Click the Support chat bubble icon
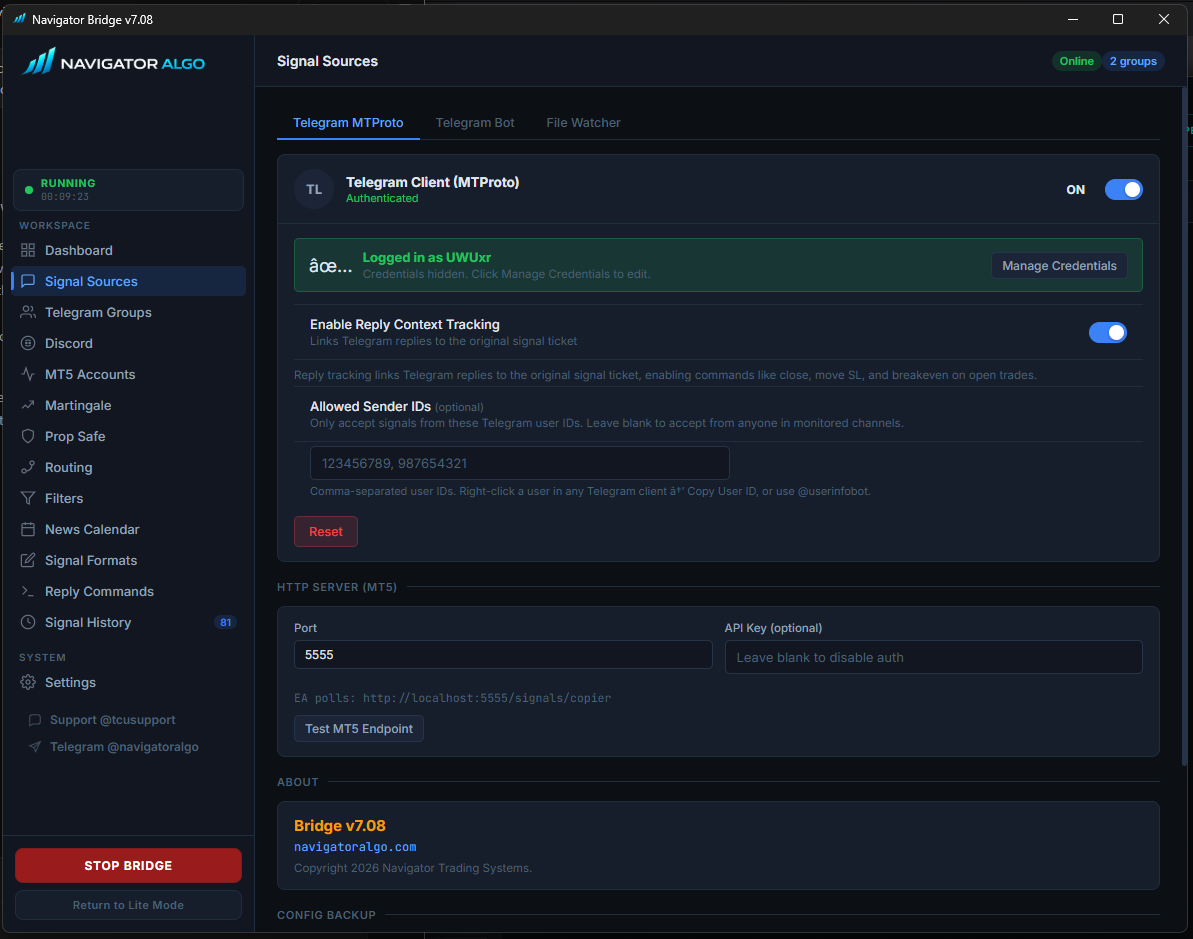The width and height of the screenshot is (1193, 939). pos(35,720)
